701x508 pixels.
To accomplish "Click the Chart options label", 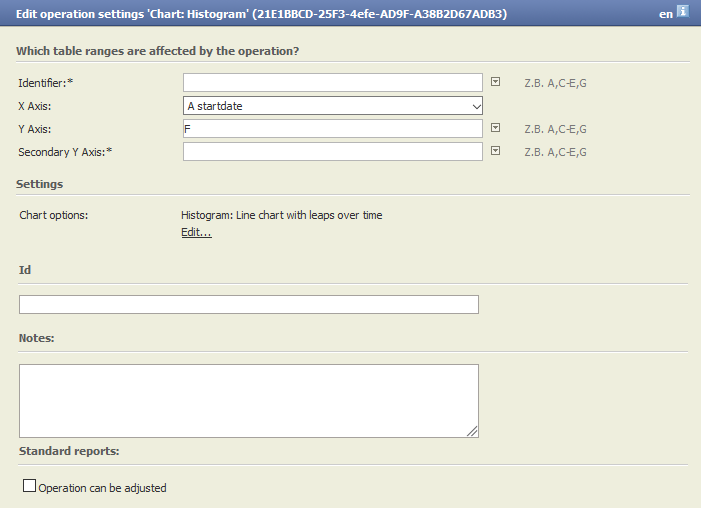I will pyautogui.click(x=54, y=215).
